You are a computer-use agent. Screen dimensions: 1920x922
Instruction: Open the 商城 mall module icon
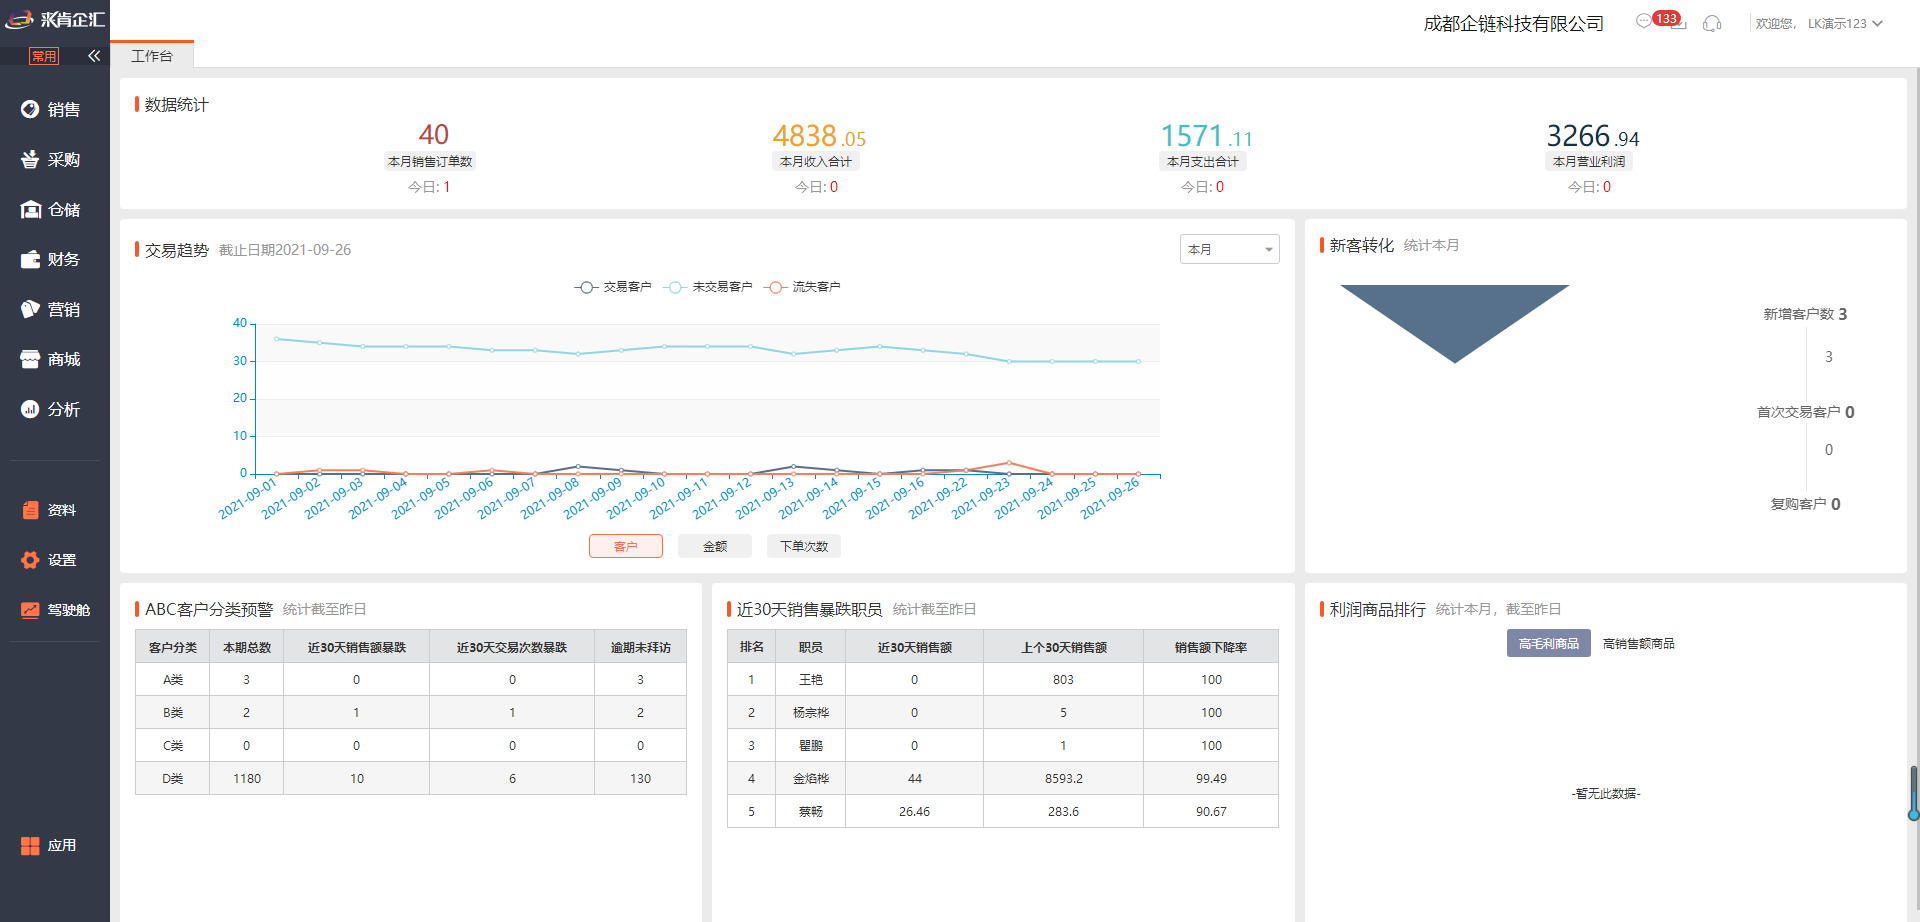point(30,359)
